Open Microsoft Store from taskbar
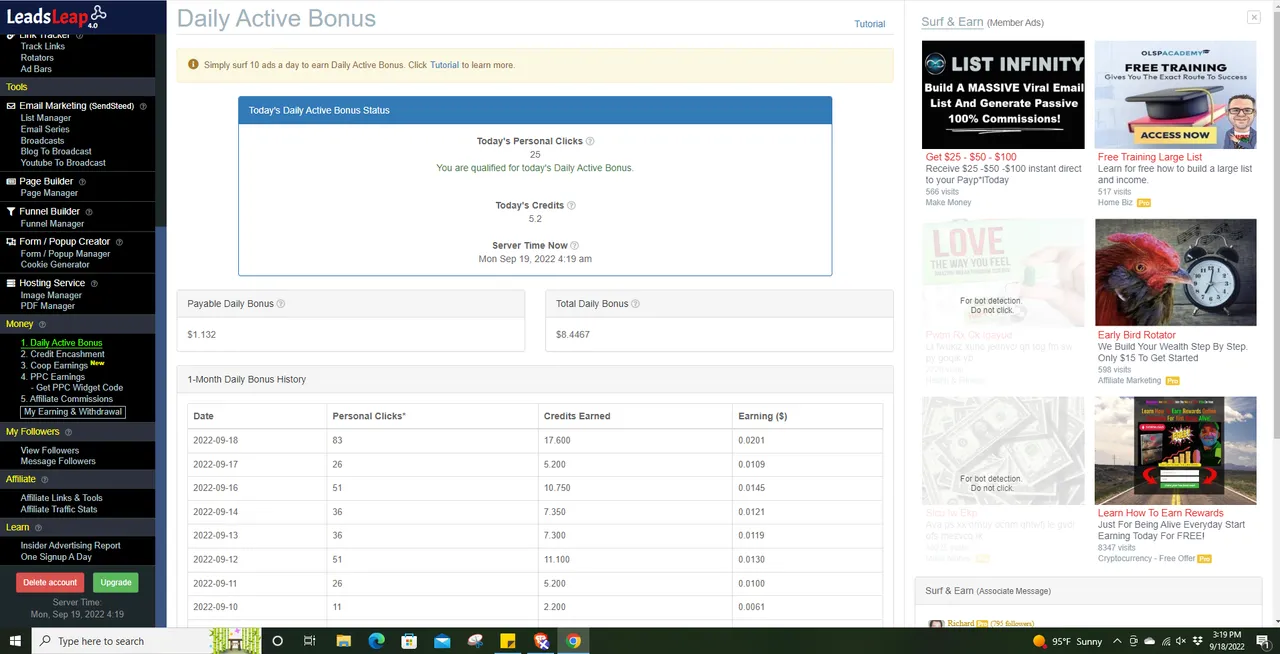Image resolution: width=1280 pixels, height=654 pixels. pyautogui.click(x=409, y=641)
